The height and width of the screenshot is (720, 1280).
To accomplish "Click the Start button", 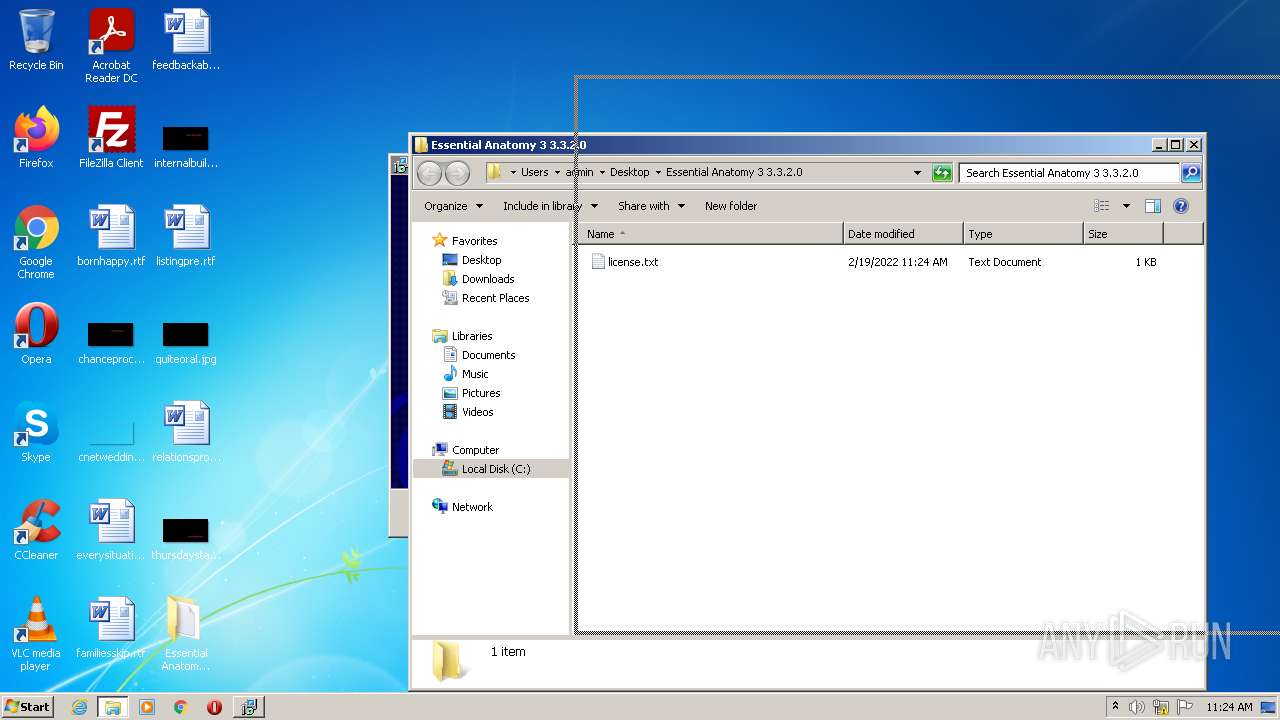I will coord(27,707).
